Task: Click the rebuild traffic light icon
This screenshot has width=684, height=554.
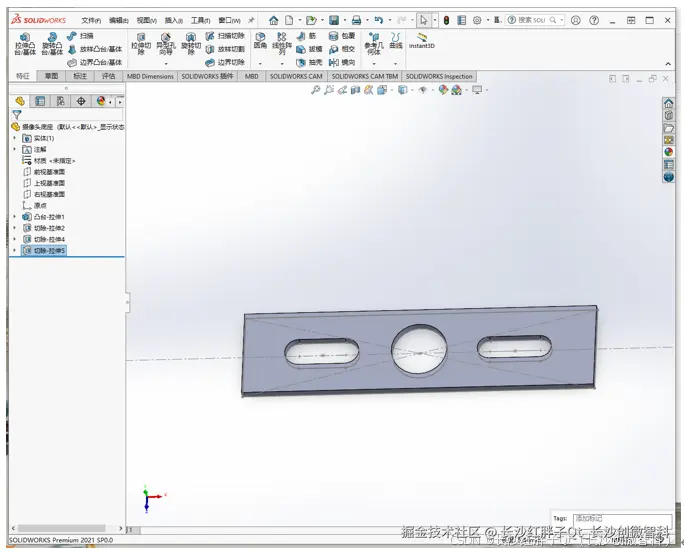Action: pyautogui.click(x=446, y=20)
